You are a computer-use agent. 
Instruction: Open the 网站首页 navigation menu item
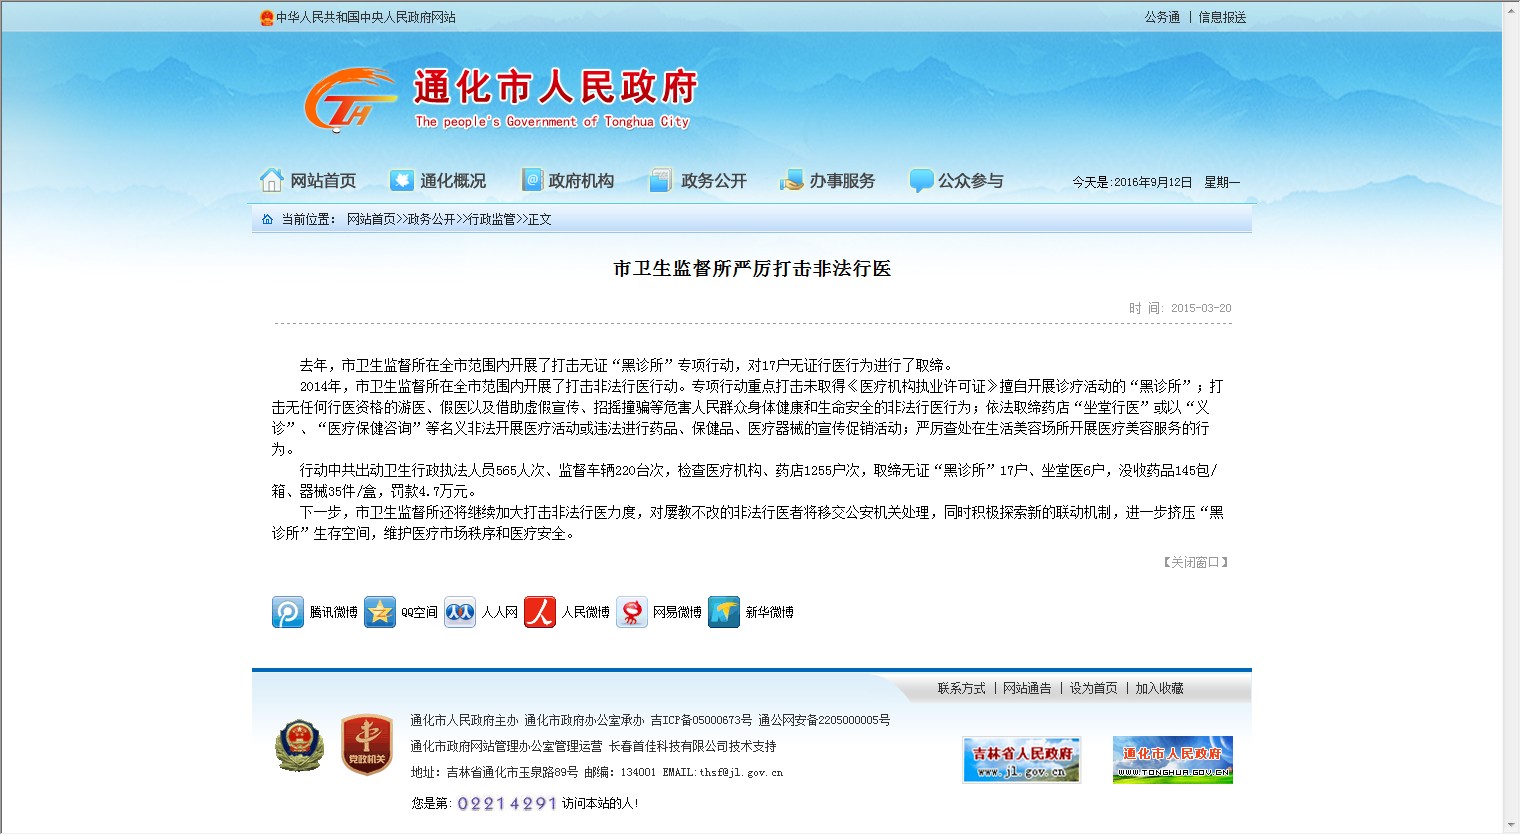point(308,181)
